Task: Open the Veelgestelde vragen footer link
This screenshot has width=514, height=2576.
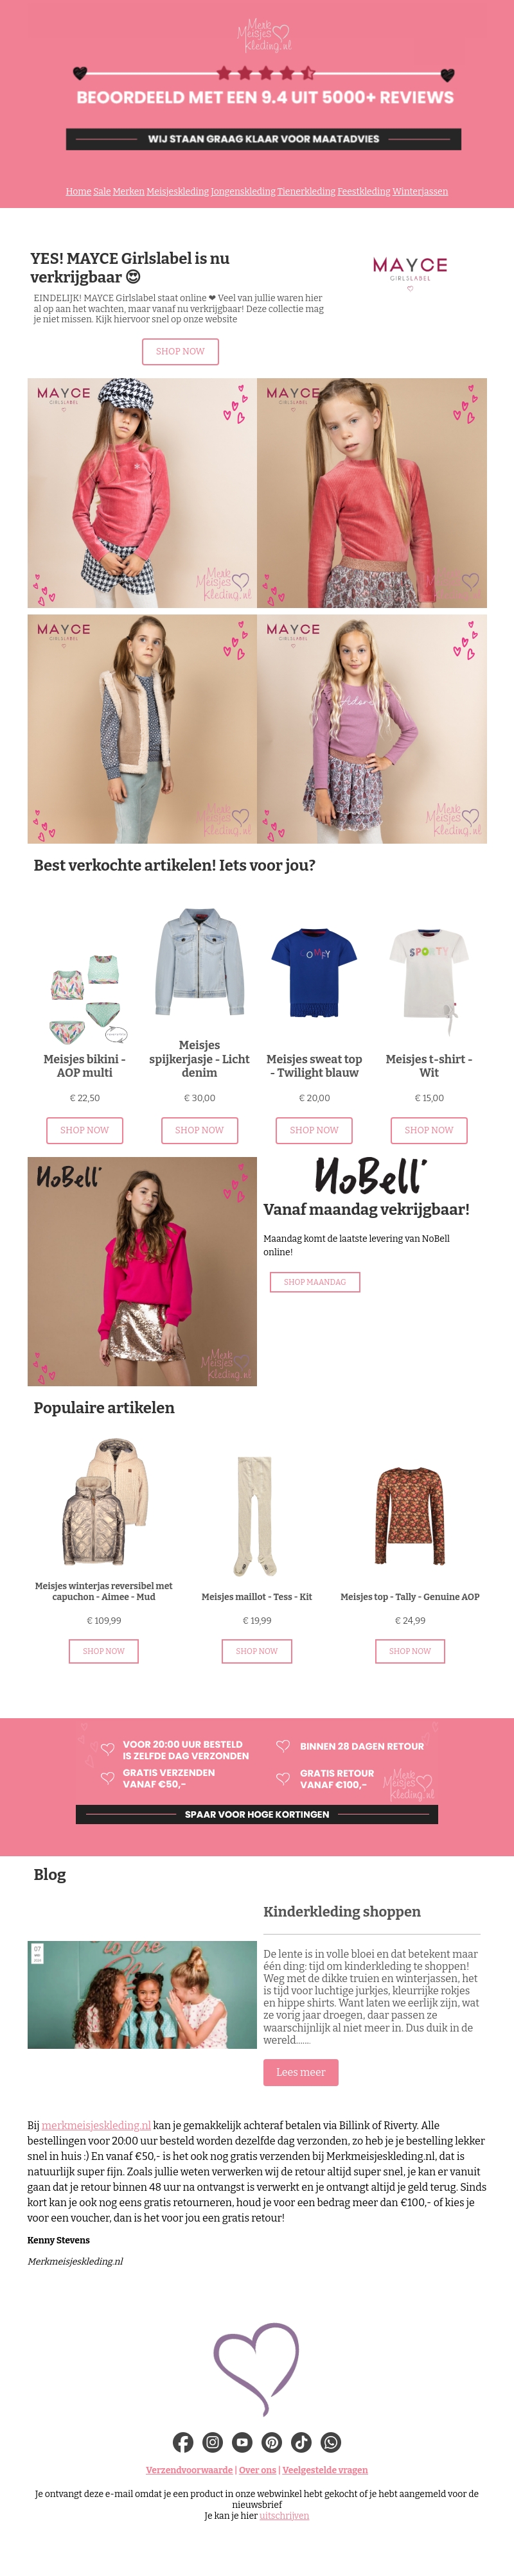Action: click(x=325, y=2469)
